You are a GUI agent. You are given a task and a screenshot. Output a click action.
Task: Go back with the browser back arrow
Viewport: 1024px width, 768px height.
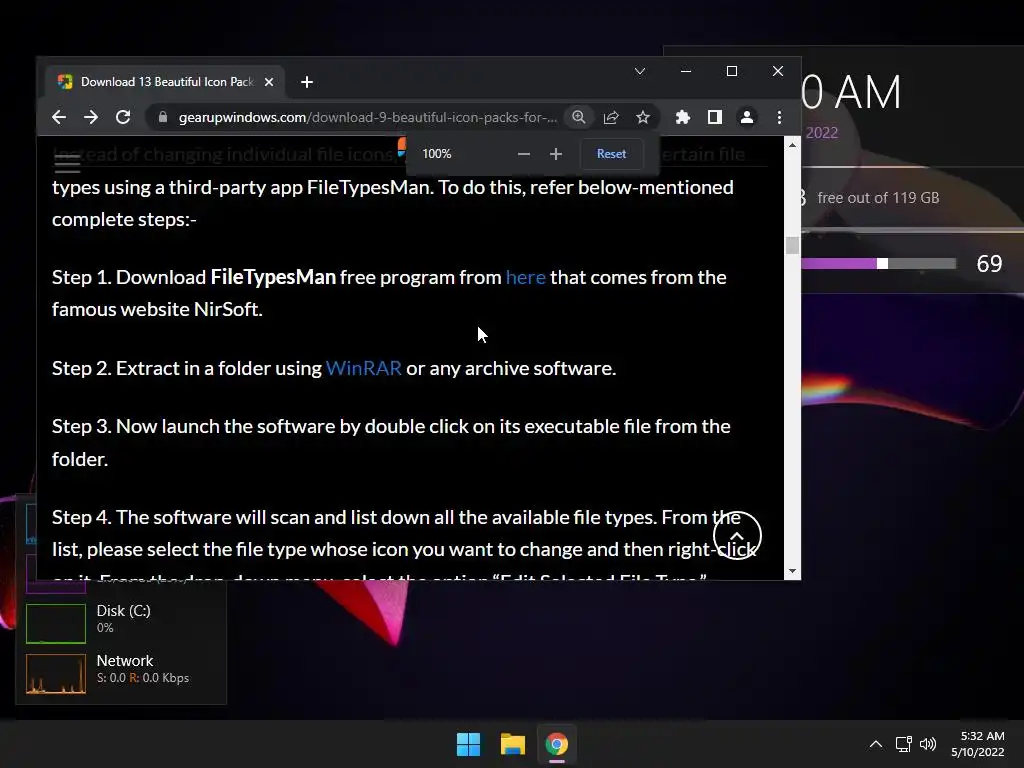pos(59,117)
